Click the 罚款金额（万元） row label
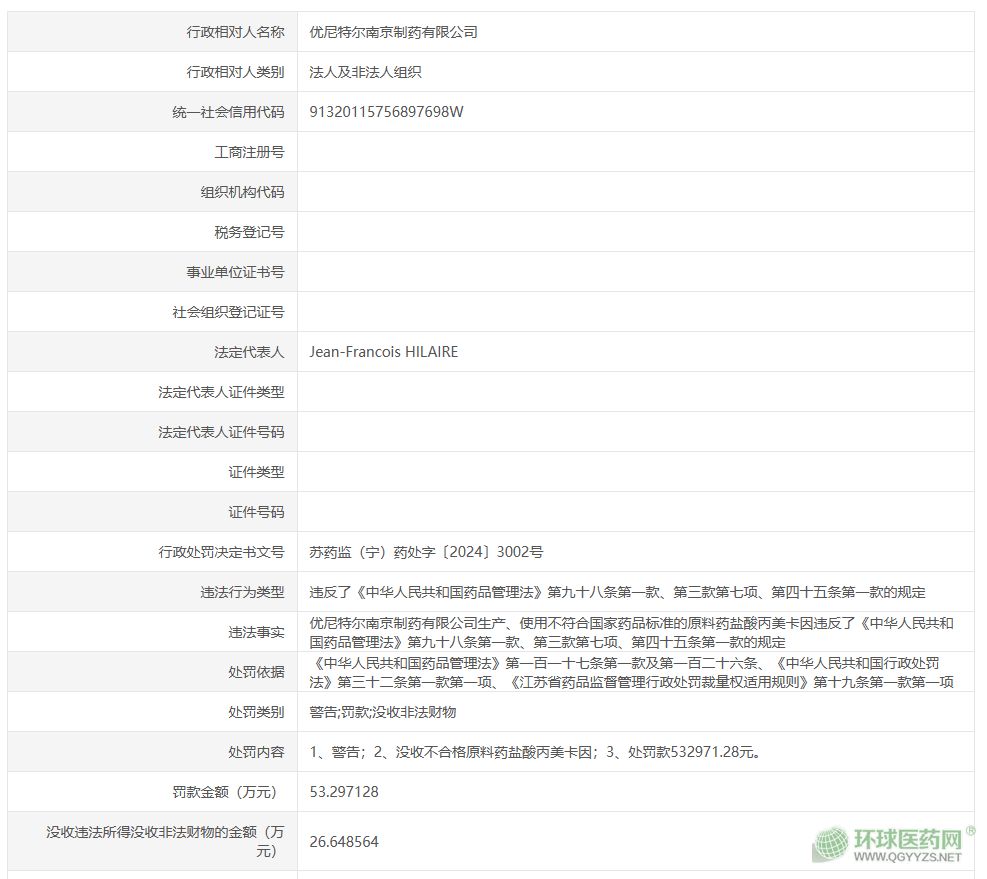987x879 pixels. coord(224,792)
